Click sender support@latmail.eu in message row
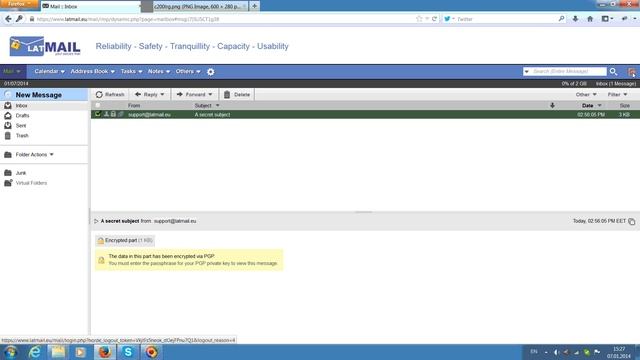640x360 pixels. click(149, 115)
